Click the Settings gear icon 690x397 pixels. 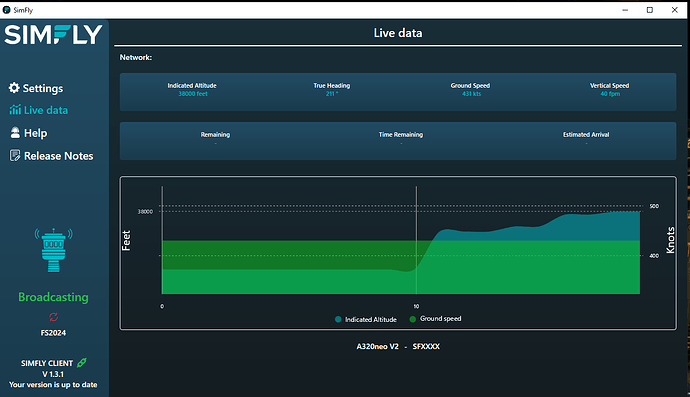[14, 88]
